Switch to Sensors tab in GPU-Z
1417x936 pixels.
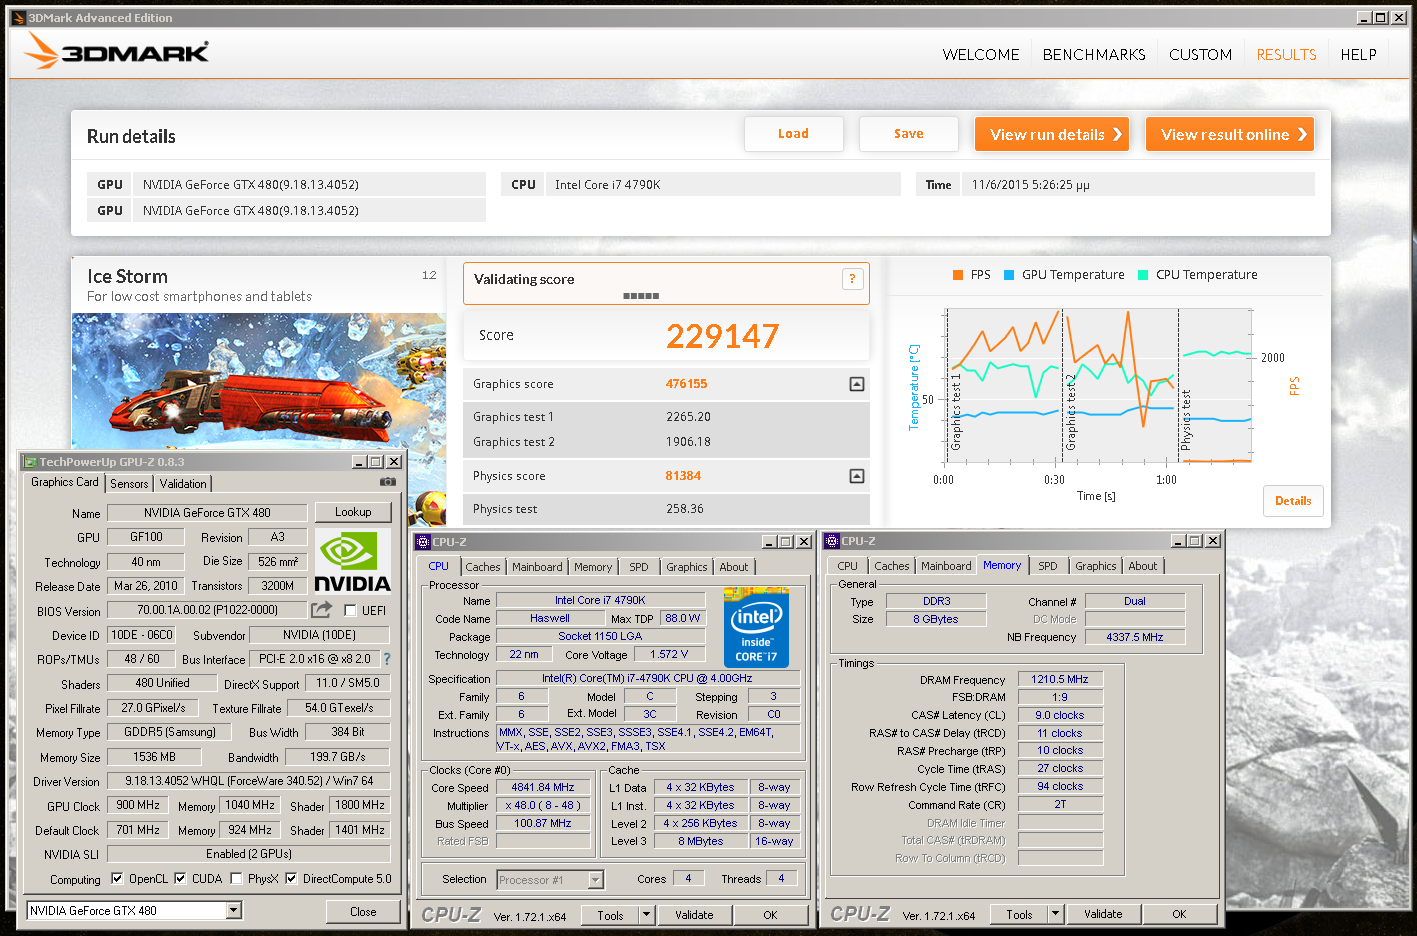129,484
